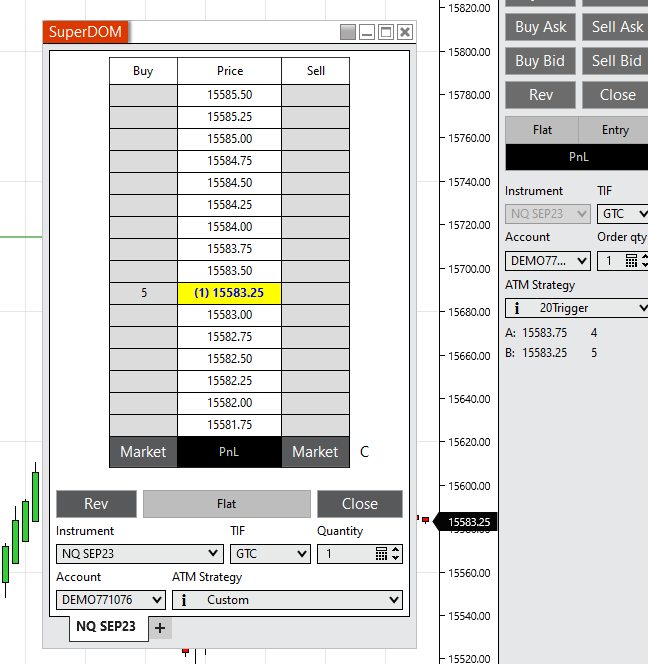Click the Flat position cell in Chart Trader
This screenshot has width=648, height=664.
tap(542, 130)
